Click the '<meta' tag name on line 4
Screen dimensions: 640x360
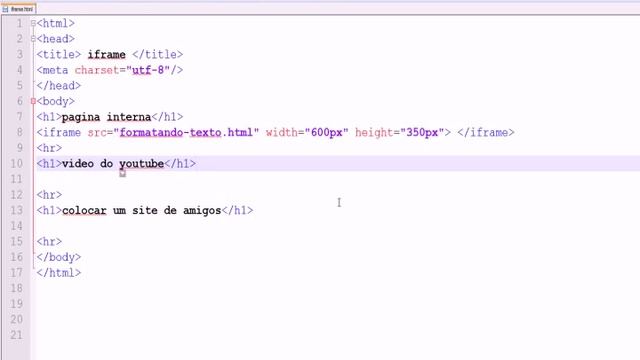coord(52,70)
